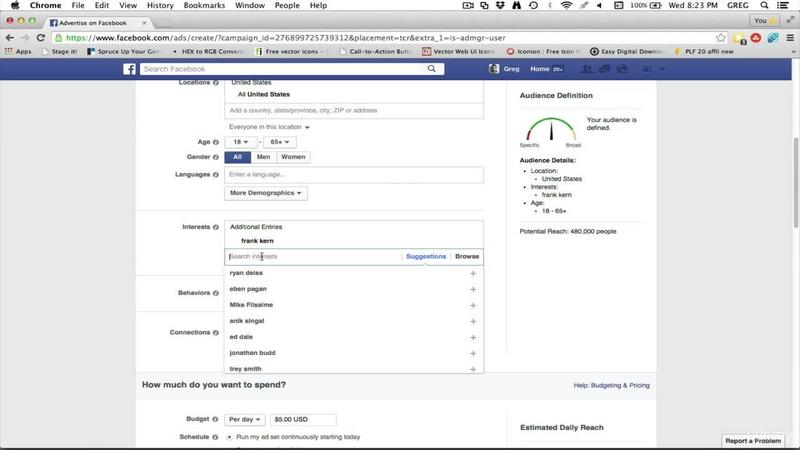
Task: Click the page vertical scrollbar
Action: click(795, 182)
